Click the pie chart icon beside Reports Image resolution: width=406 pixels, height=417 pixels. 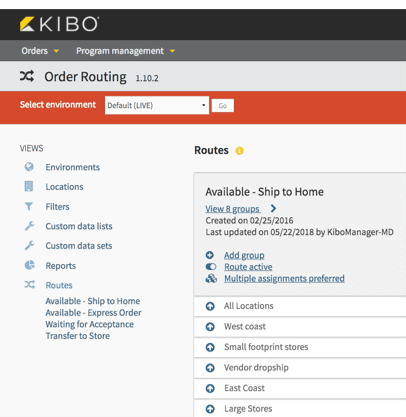click(29, 265)
